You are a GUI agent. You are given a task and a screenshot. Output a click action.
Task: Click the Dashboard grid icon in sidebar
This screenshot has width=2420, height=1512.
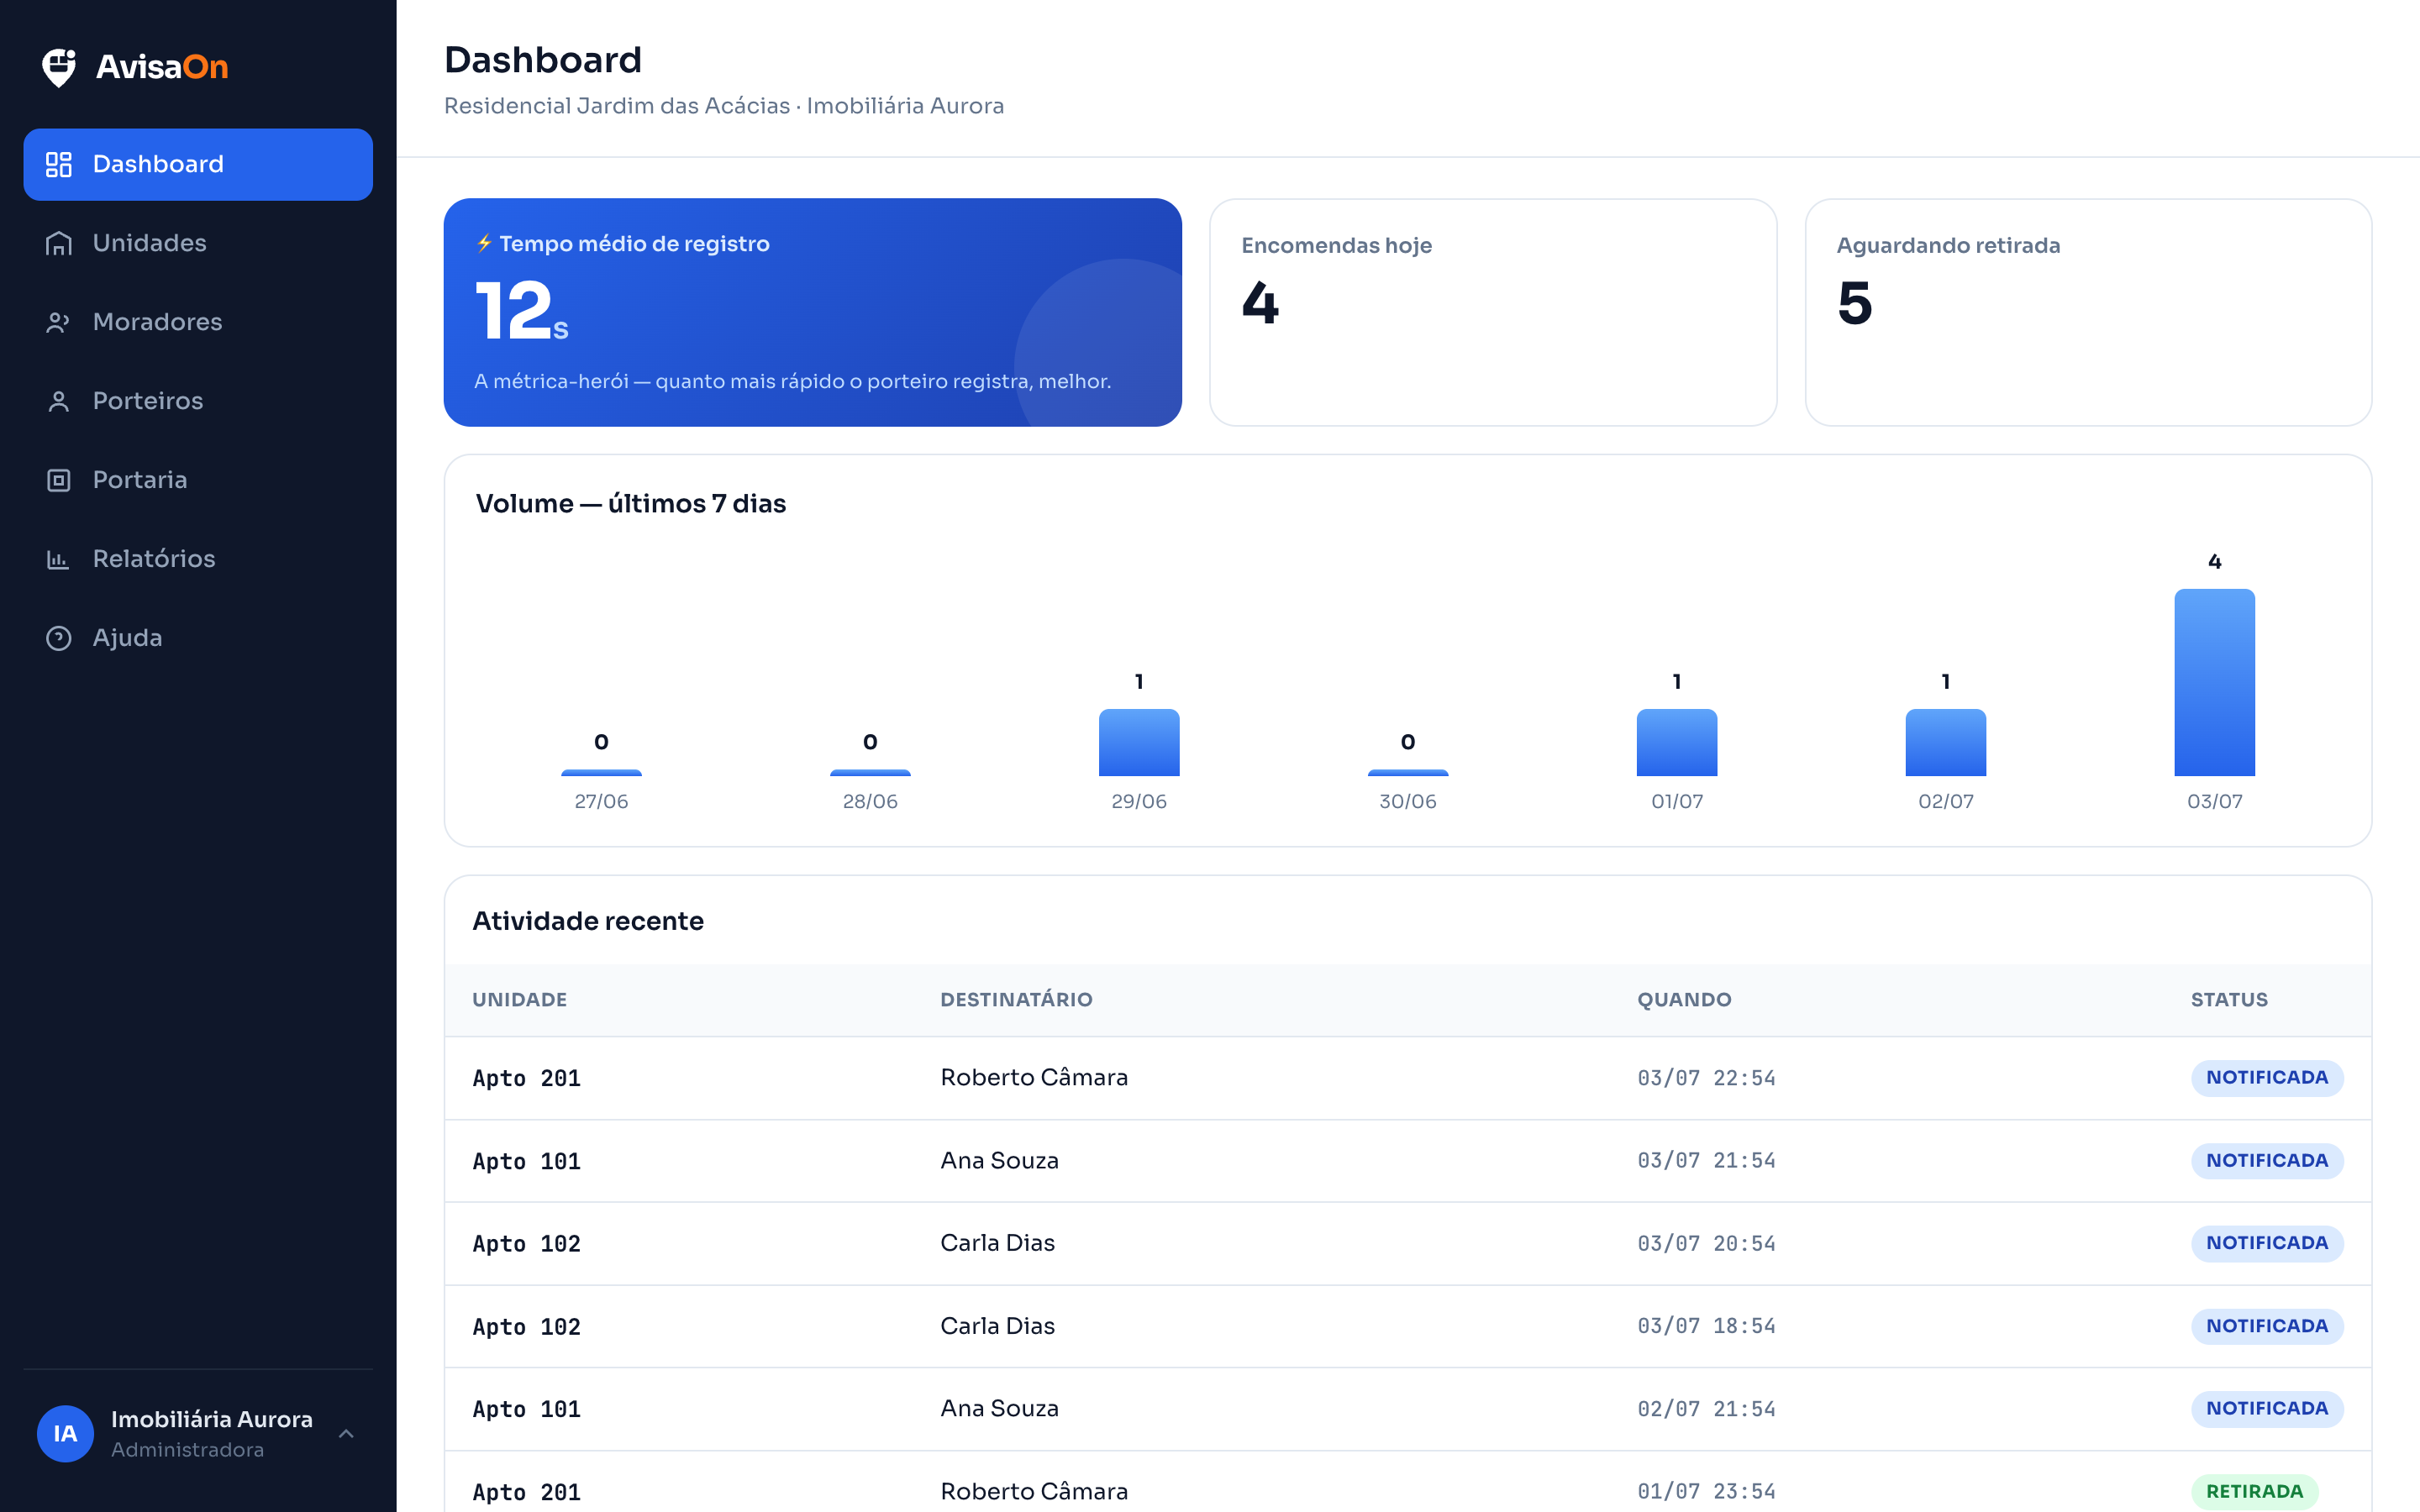click(x=59, y=164)
